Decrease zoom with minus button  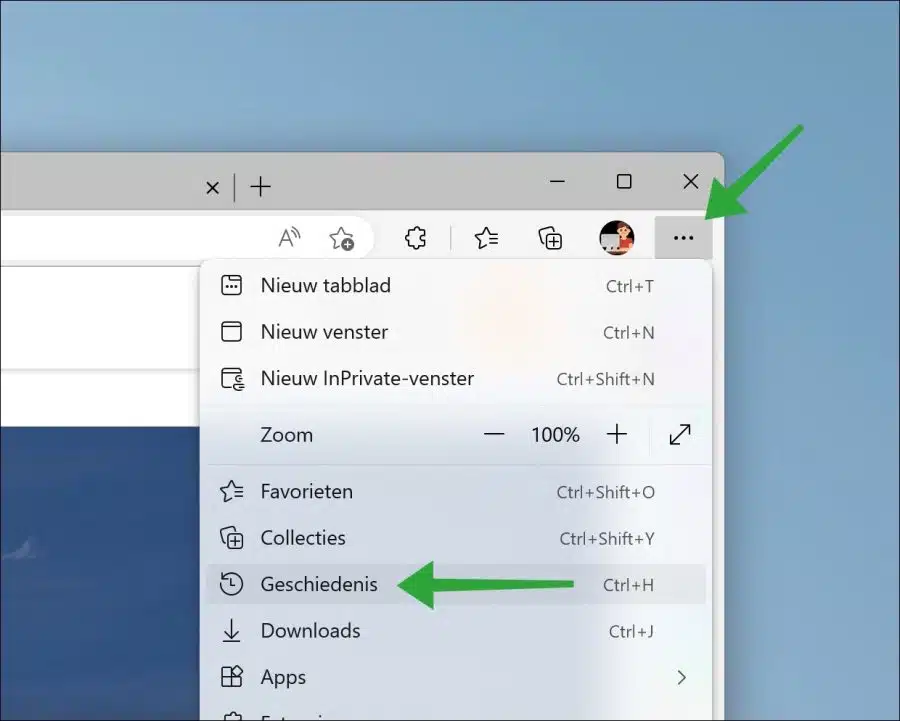(x=494, y=435)
